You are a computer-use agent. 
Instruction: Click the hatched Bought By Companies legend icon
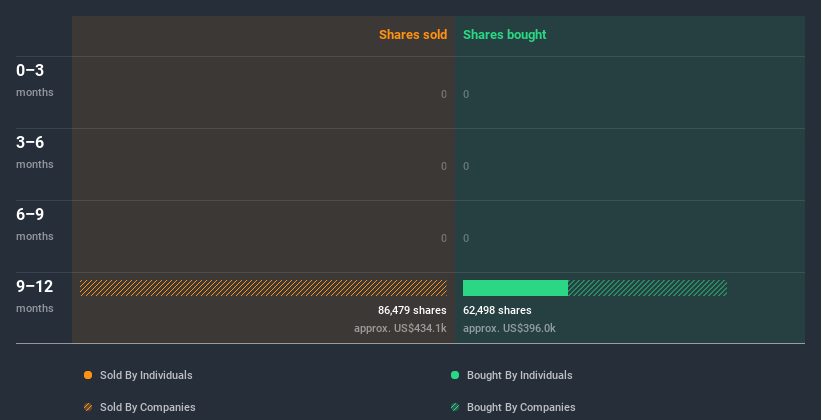click(455, 407)
